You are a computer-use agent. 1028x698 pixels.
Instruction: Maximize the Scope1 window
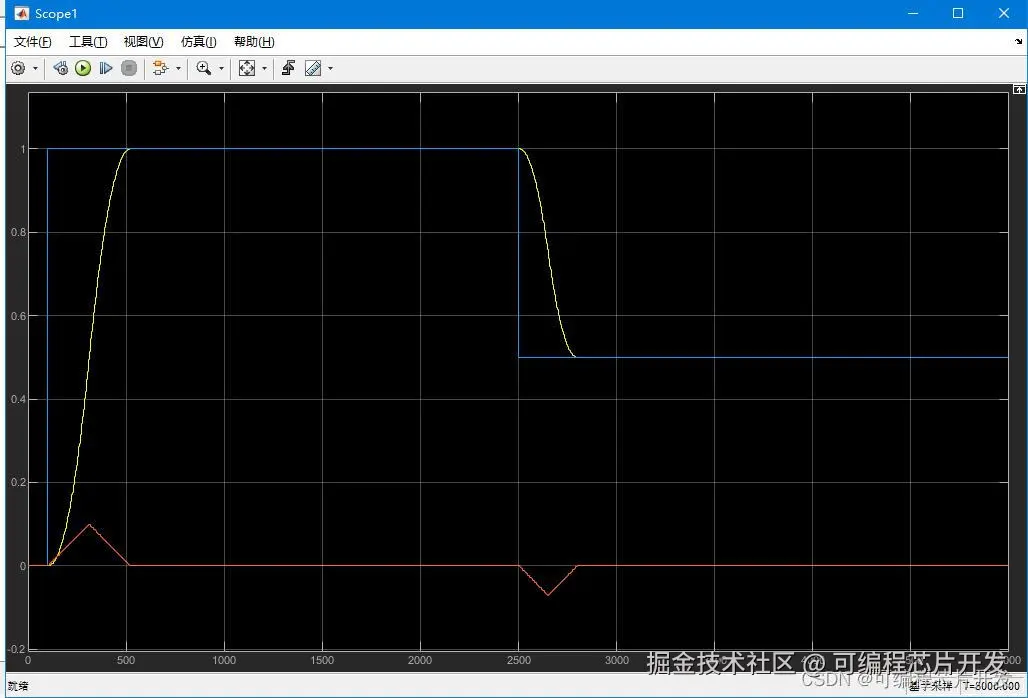click(x=958, y=13)
